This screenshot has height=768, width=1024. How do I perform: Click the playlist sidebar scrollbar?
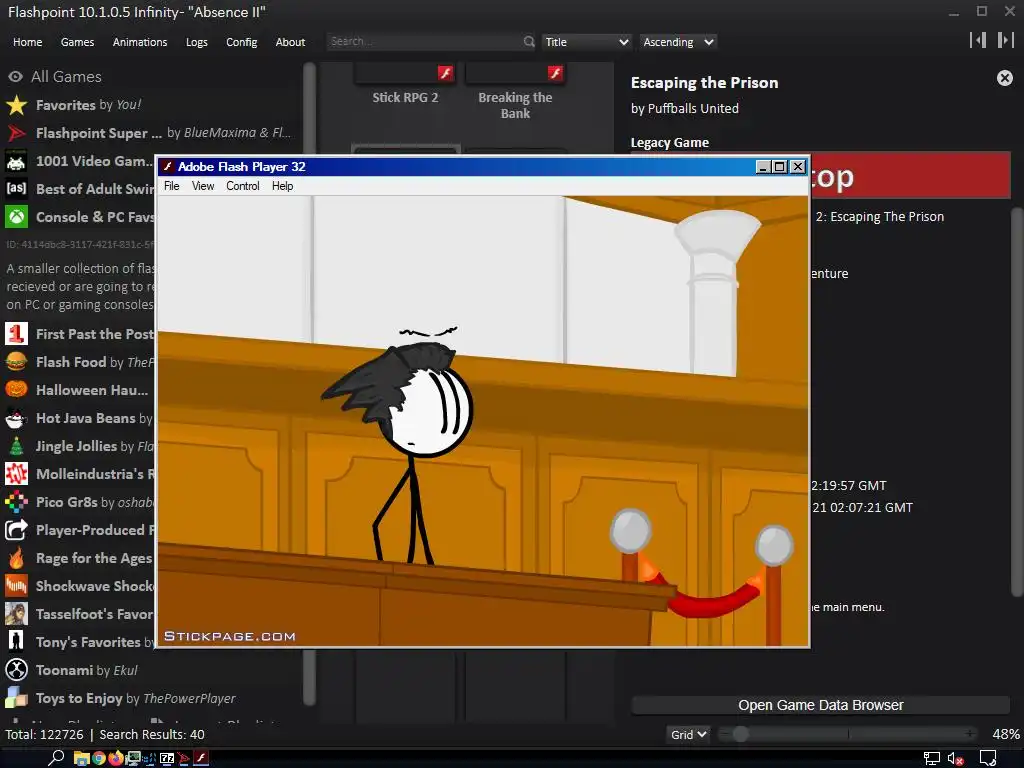(310, 384)
